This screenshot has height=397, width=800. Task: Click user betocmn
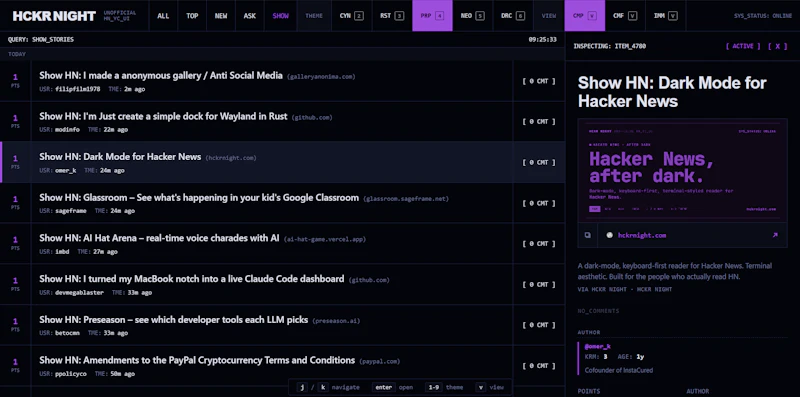coord(67,333)
